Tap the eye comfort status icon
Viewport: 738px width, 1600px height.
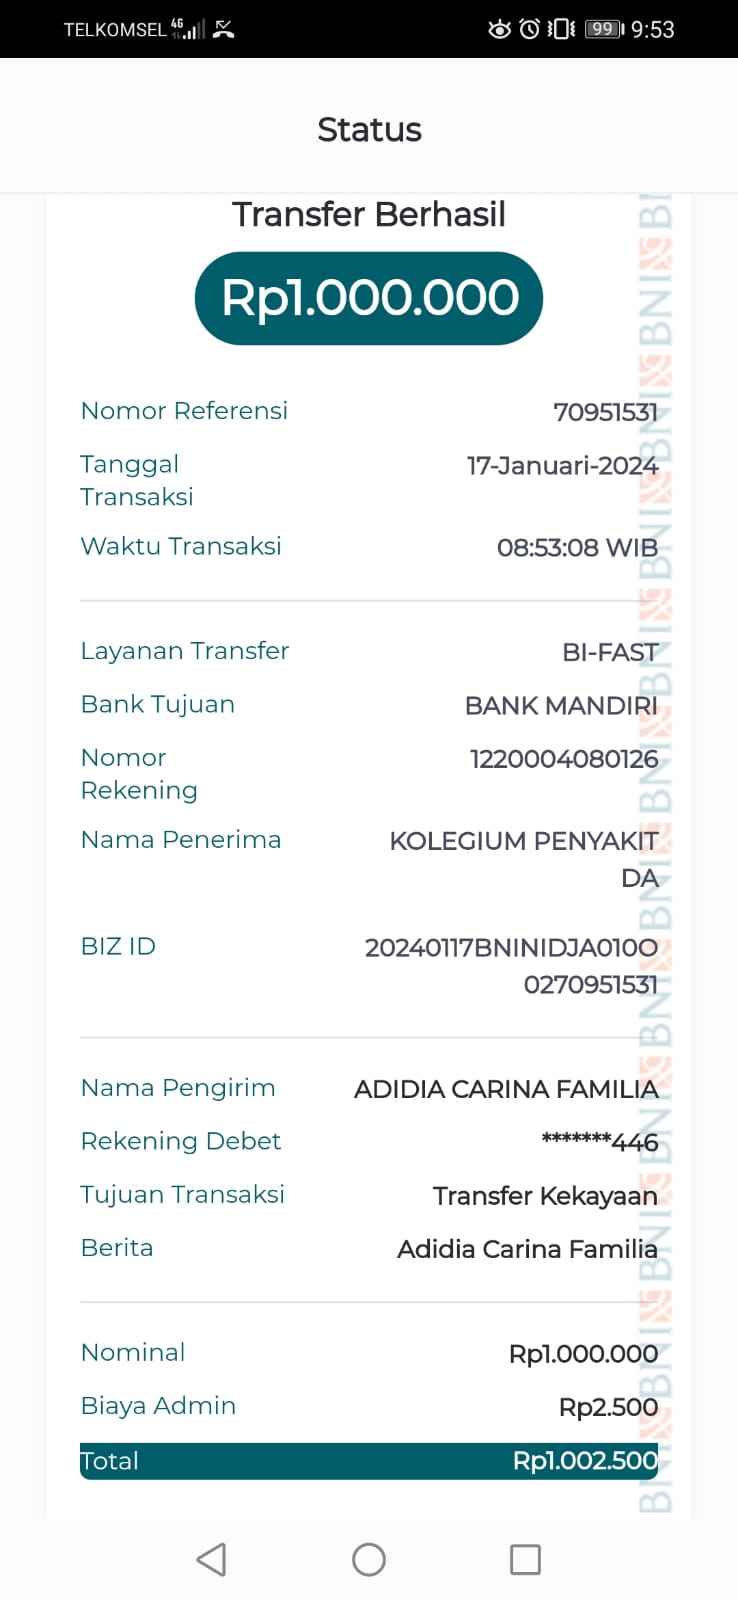(499, 29)
